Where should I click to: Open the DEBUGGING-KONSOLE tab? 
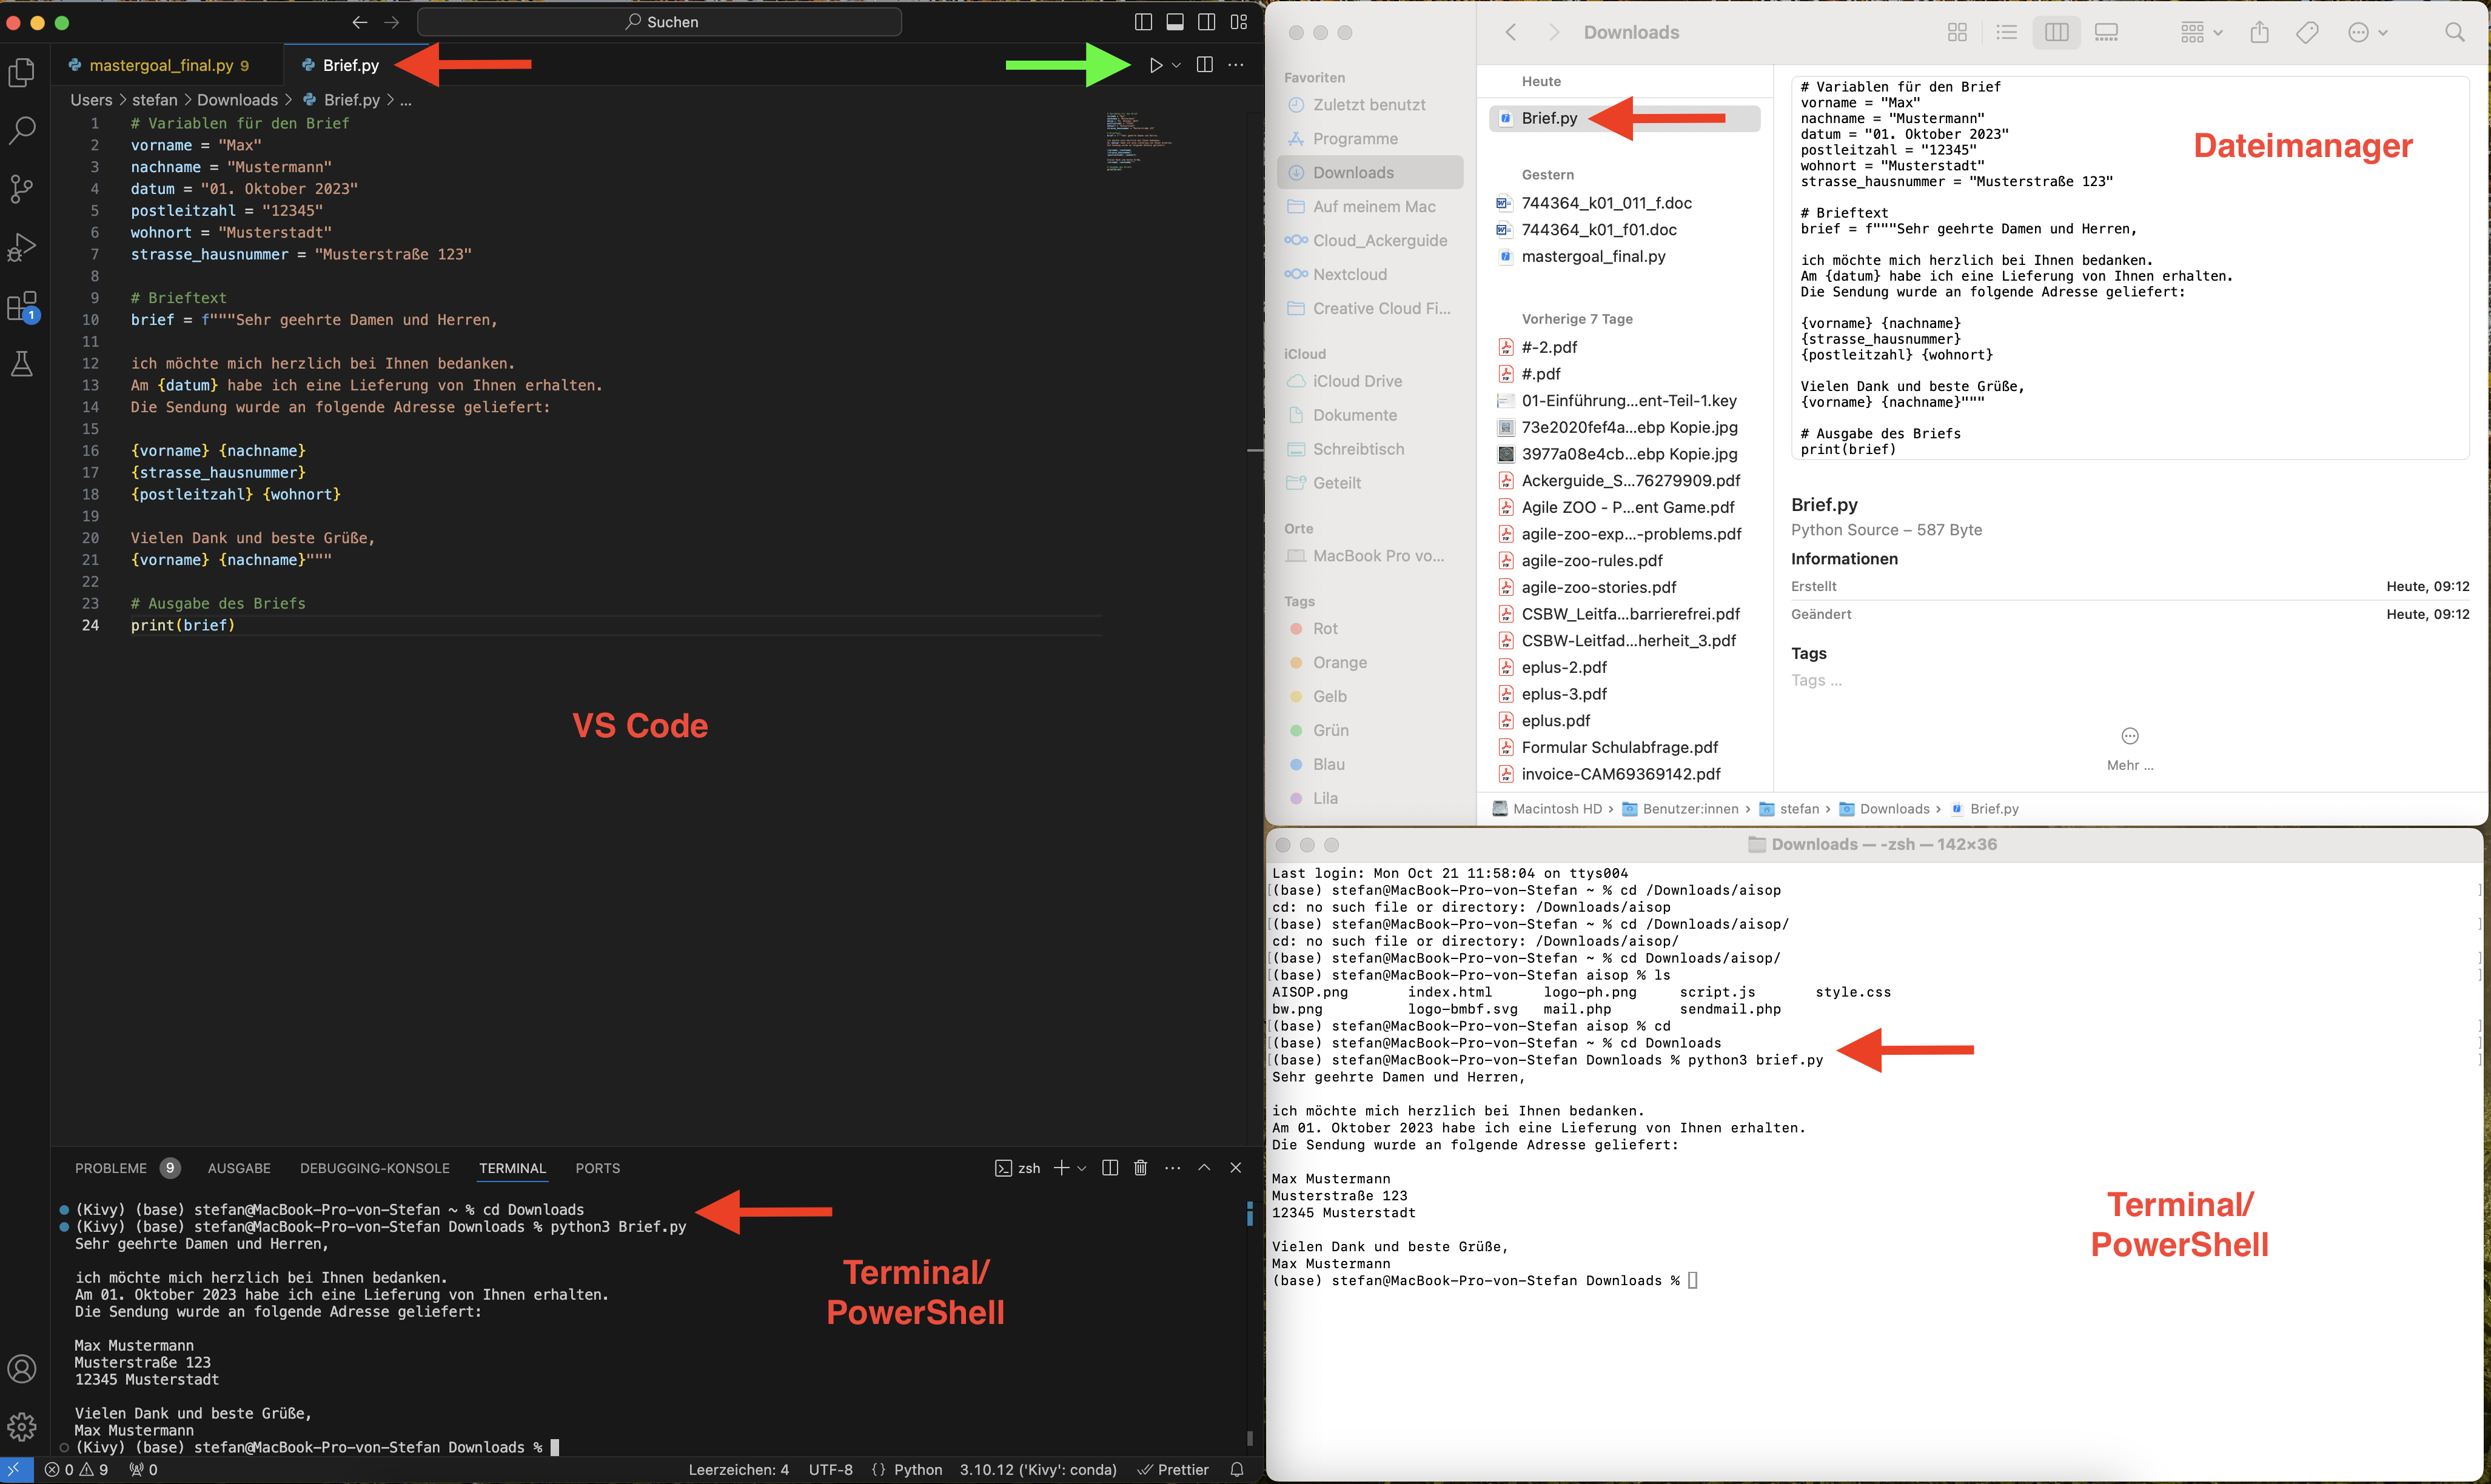375,1168
